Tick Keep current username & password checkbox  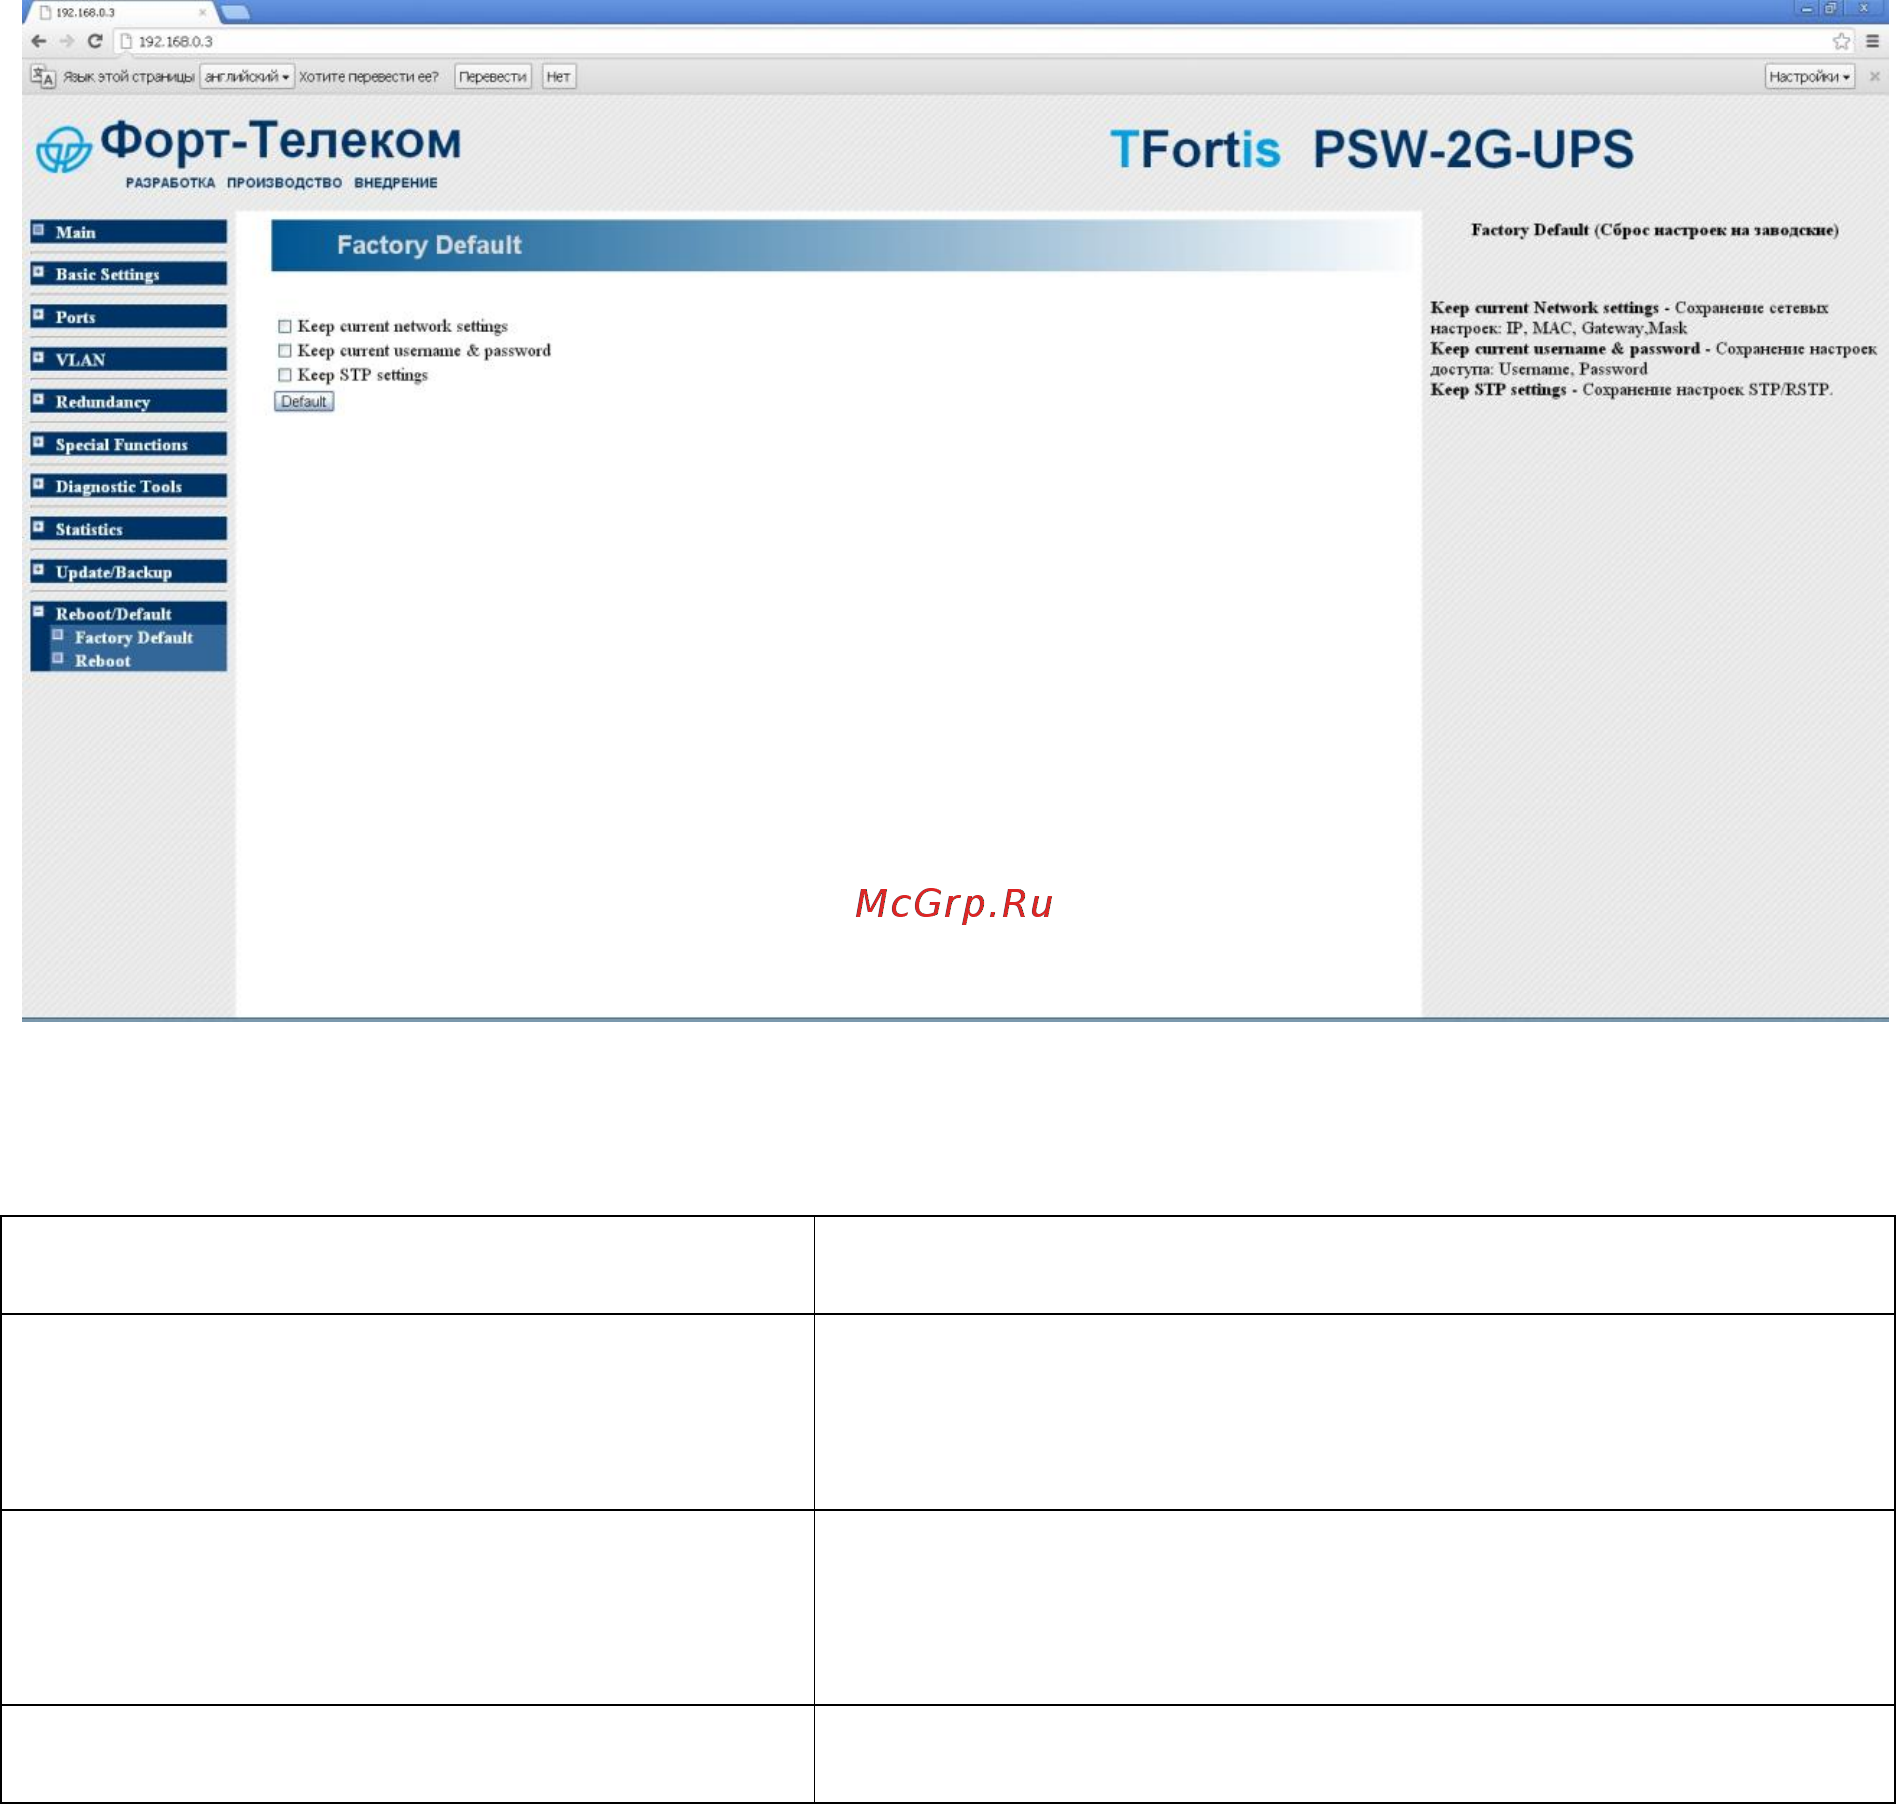pyautogui.click(x=285, y=350)
